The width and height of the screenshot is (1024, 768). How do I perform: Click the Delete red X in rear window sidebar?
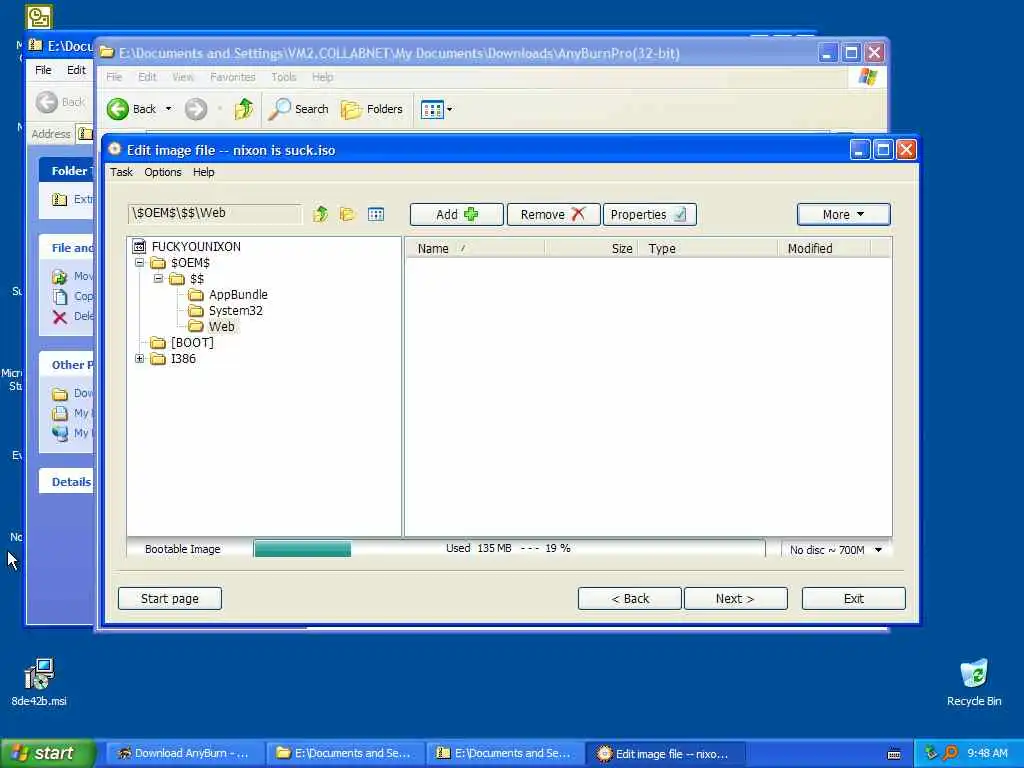(59, 317)
